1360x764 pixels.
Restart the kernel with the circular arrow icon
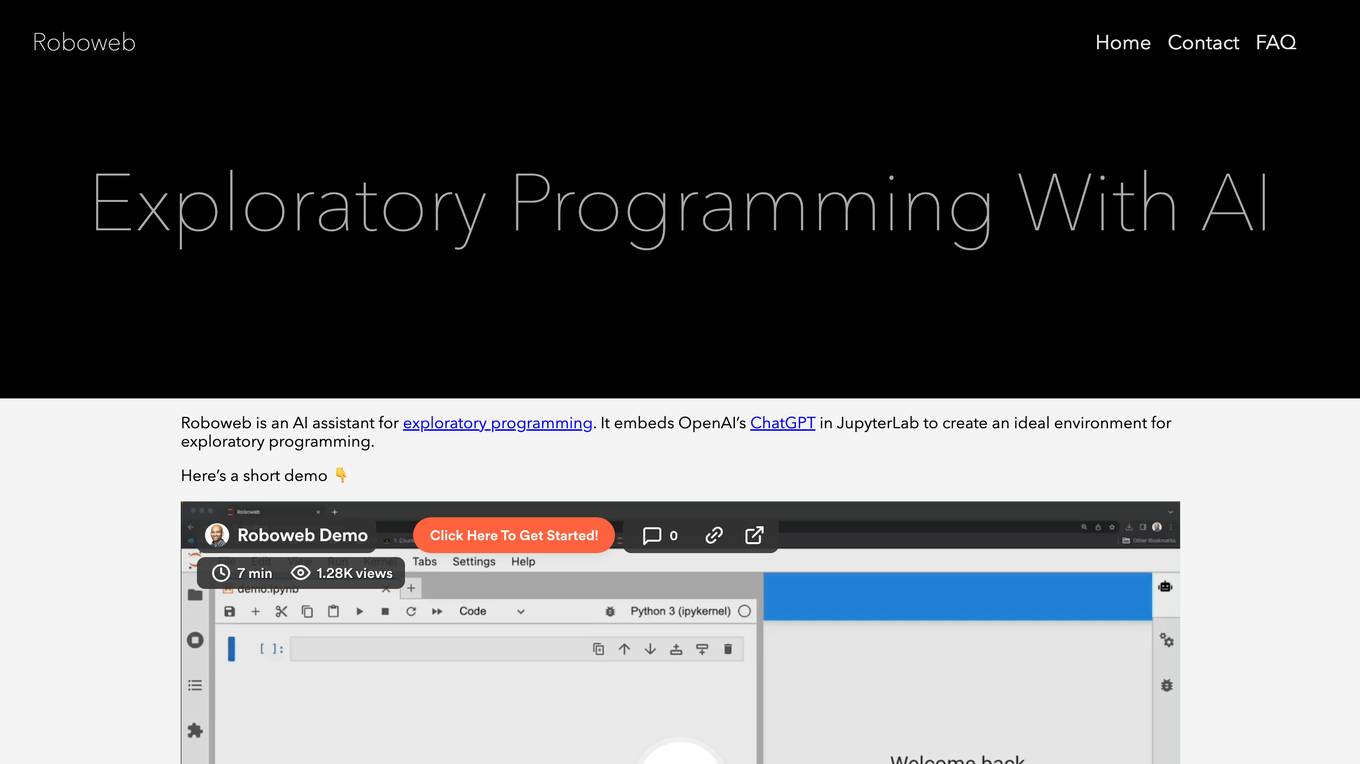click(x=411, y=611)
